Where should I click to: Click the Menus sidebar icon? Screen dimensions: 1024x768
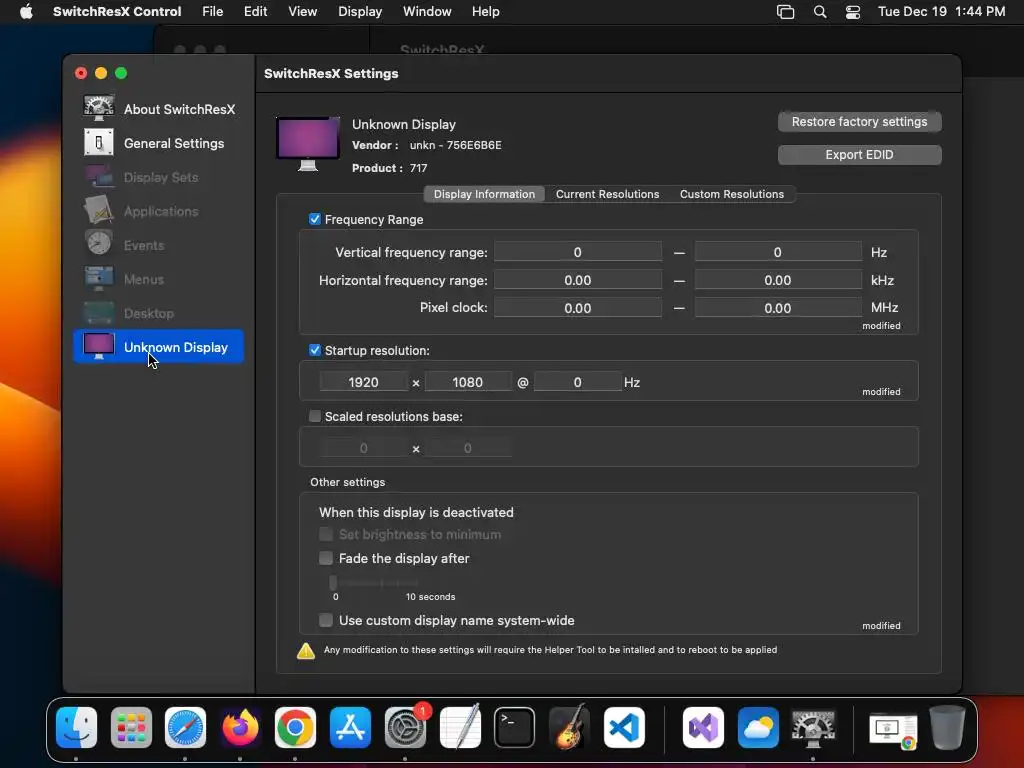point(99,278)
